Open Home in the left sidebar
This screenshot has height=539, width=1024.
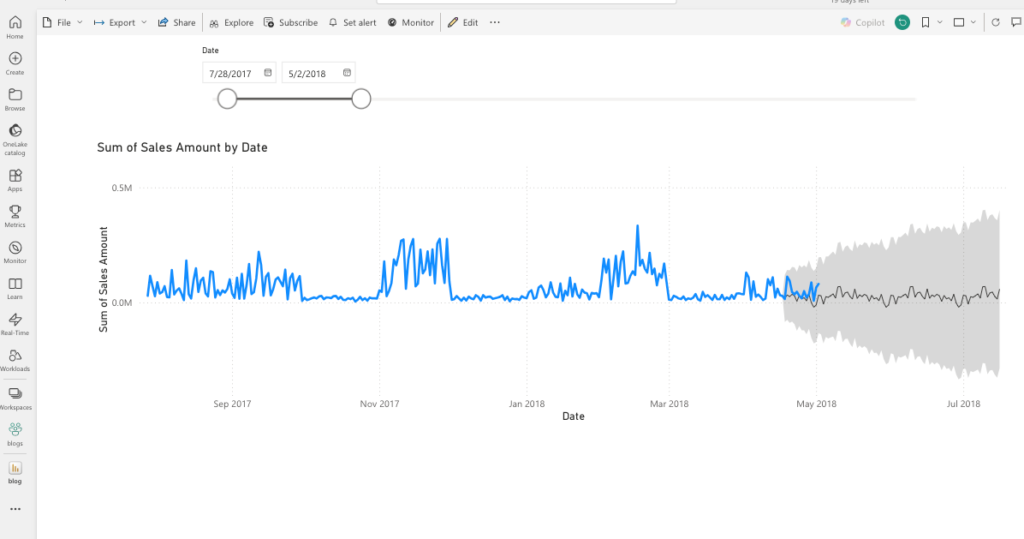15,27
